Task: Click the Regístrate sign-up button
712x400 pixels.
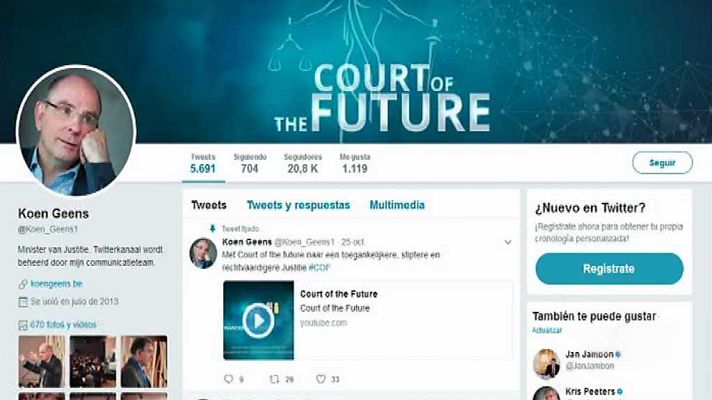Action: 609,269
